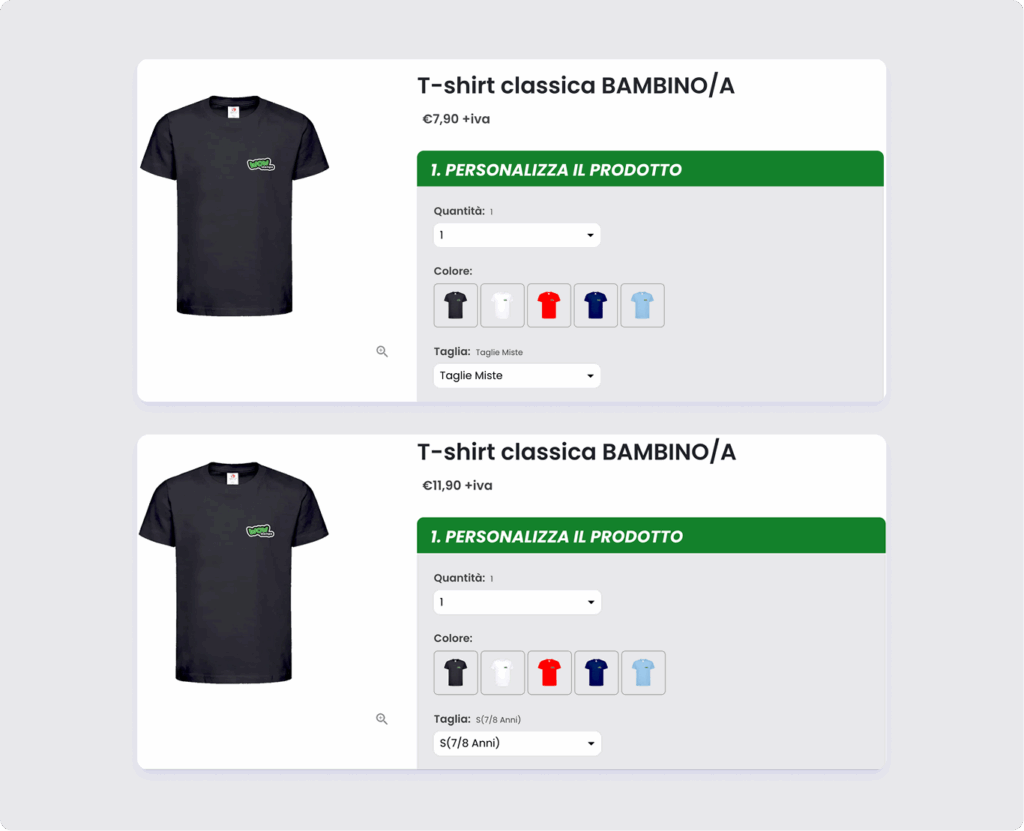Screen dimensions: 1024x831
Task: Click the top black t-shirt product image
Action: pyautogui.click(x=234, y=205)
